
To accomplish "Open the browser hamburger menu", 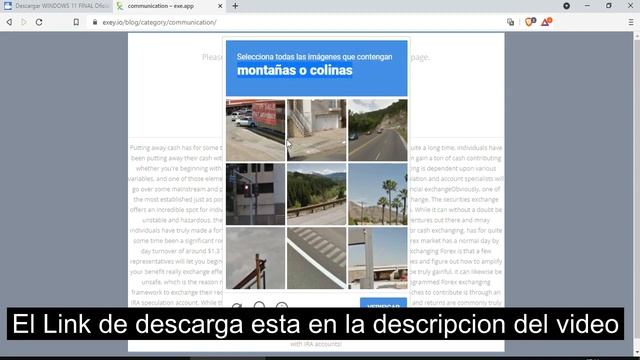I will pyautogui.click(x=631, y=22).
